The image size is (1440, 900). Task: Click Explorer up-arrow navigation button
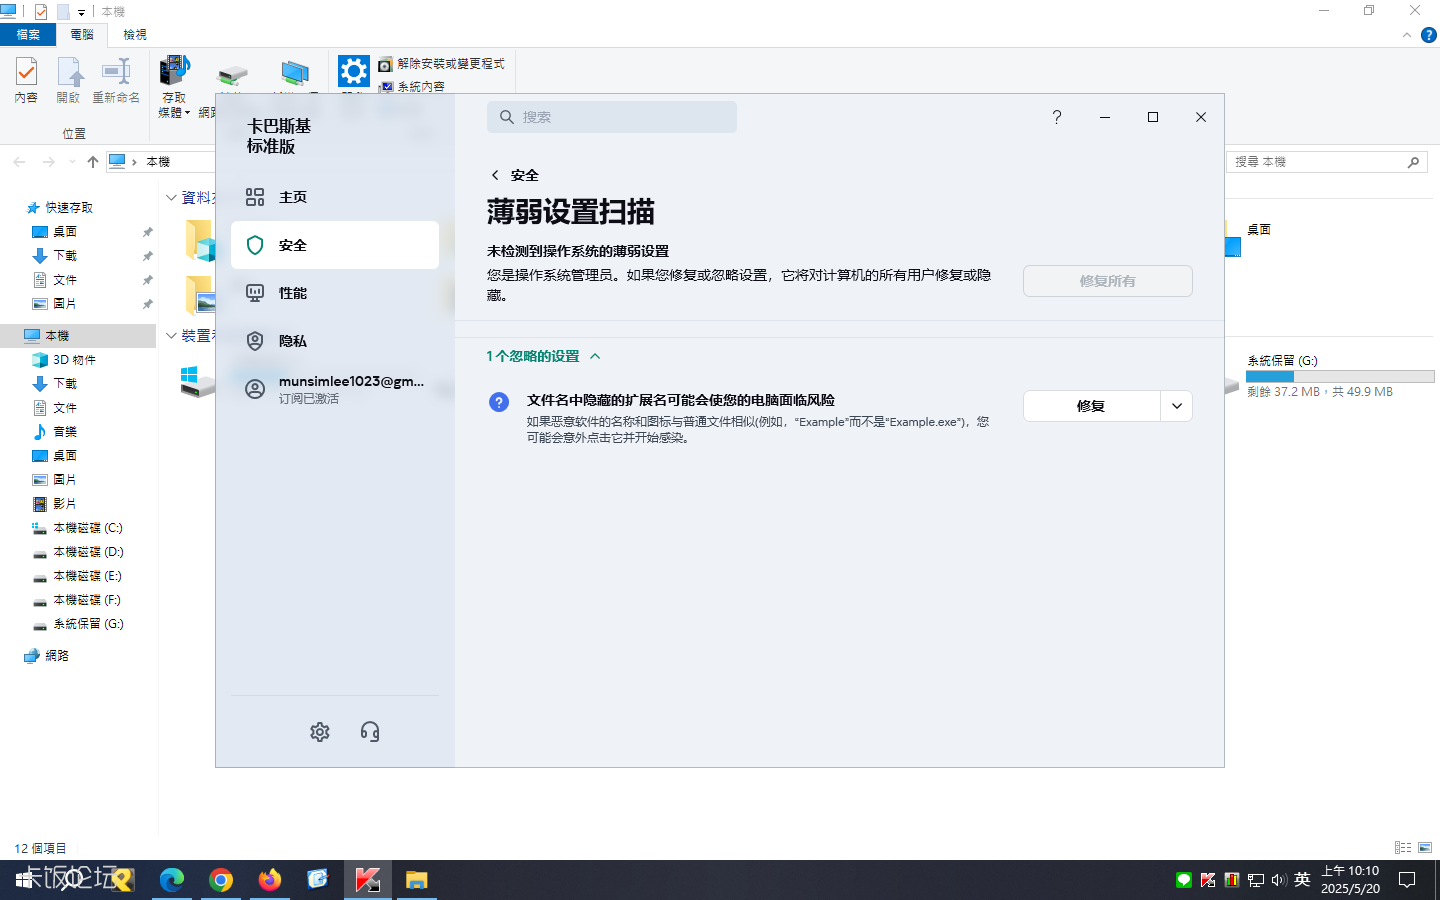93,162
